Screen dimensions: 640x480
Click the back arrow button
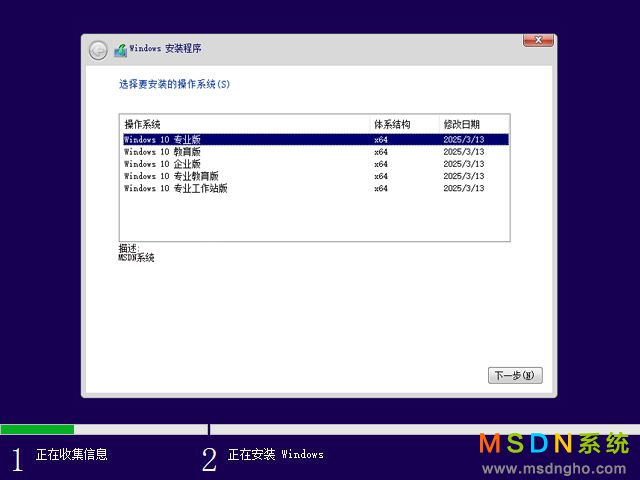98,51
